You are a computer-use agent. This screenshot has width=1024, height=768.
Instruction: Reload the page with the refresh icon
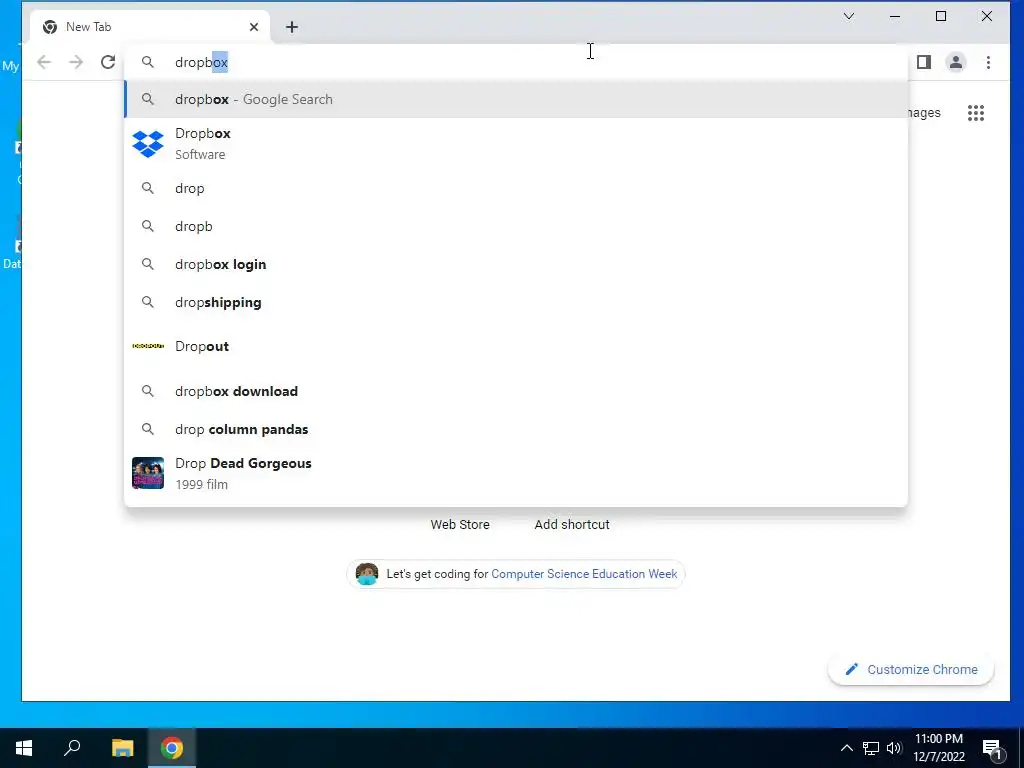point(108,62)
